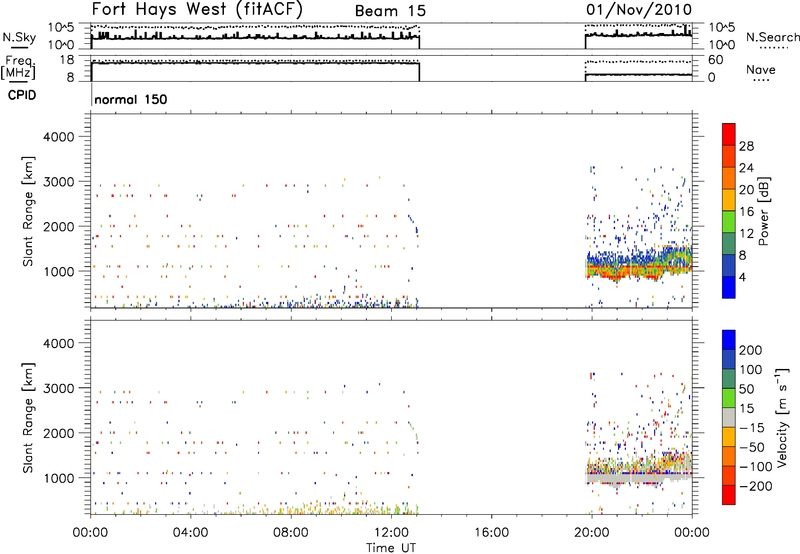Screen dimensions: 800x554
Task: Click the light green 12–16 dB Power colorbar segment
Action: [x=729, y=221]
